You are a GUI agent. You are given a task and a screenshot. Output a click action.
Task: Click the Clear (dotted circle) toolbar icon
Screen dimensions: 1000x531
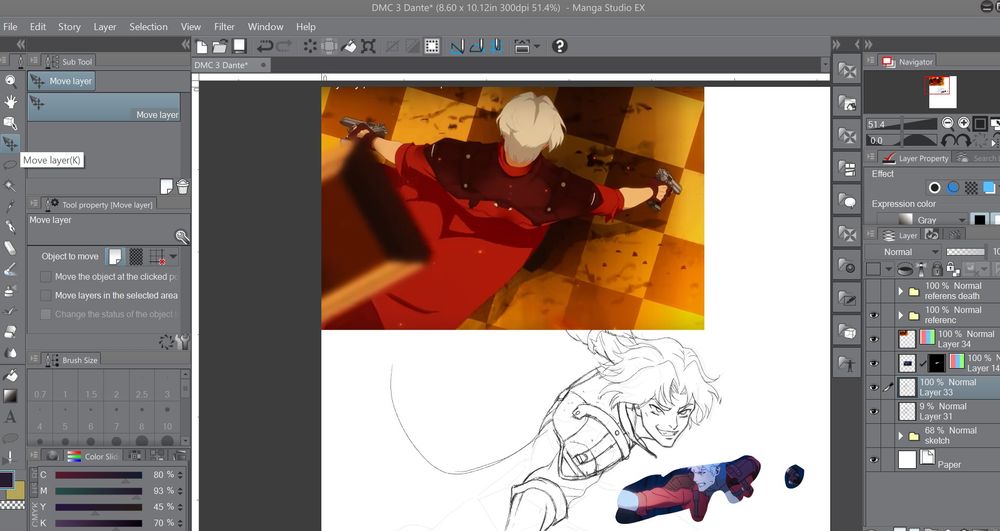[310, 46]
